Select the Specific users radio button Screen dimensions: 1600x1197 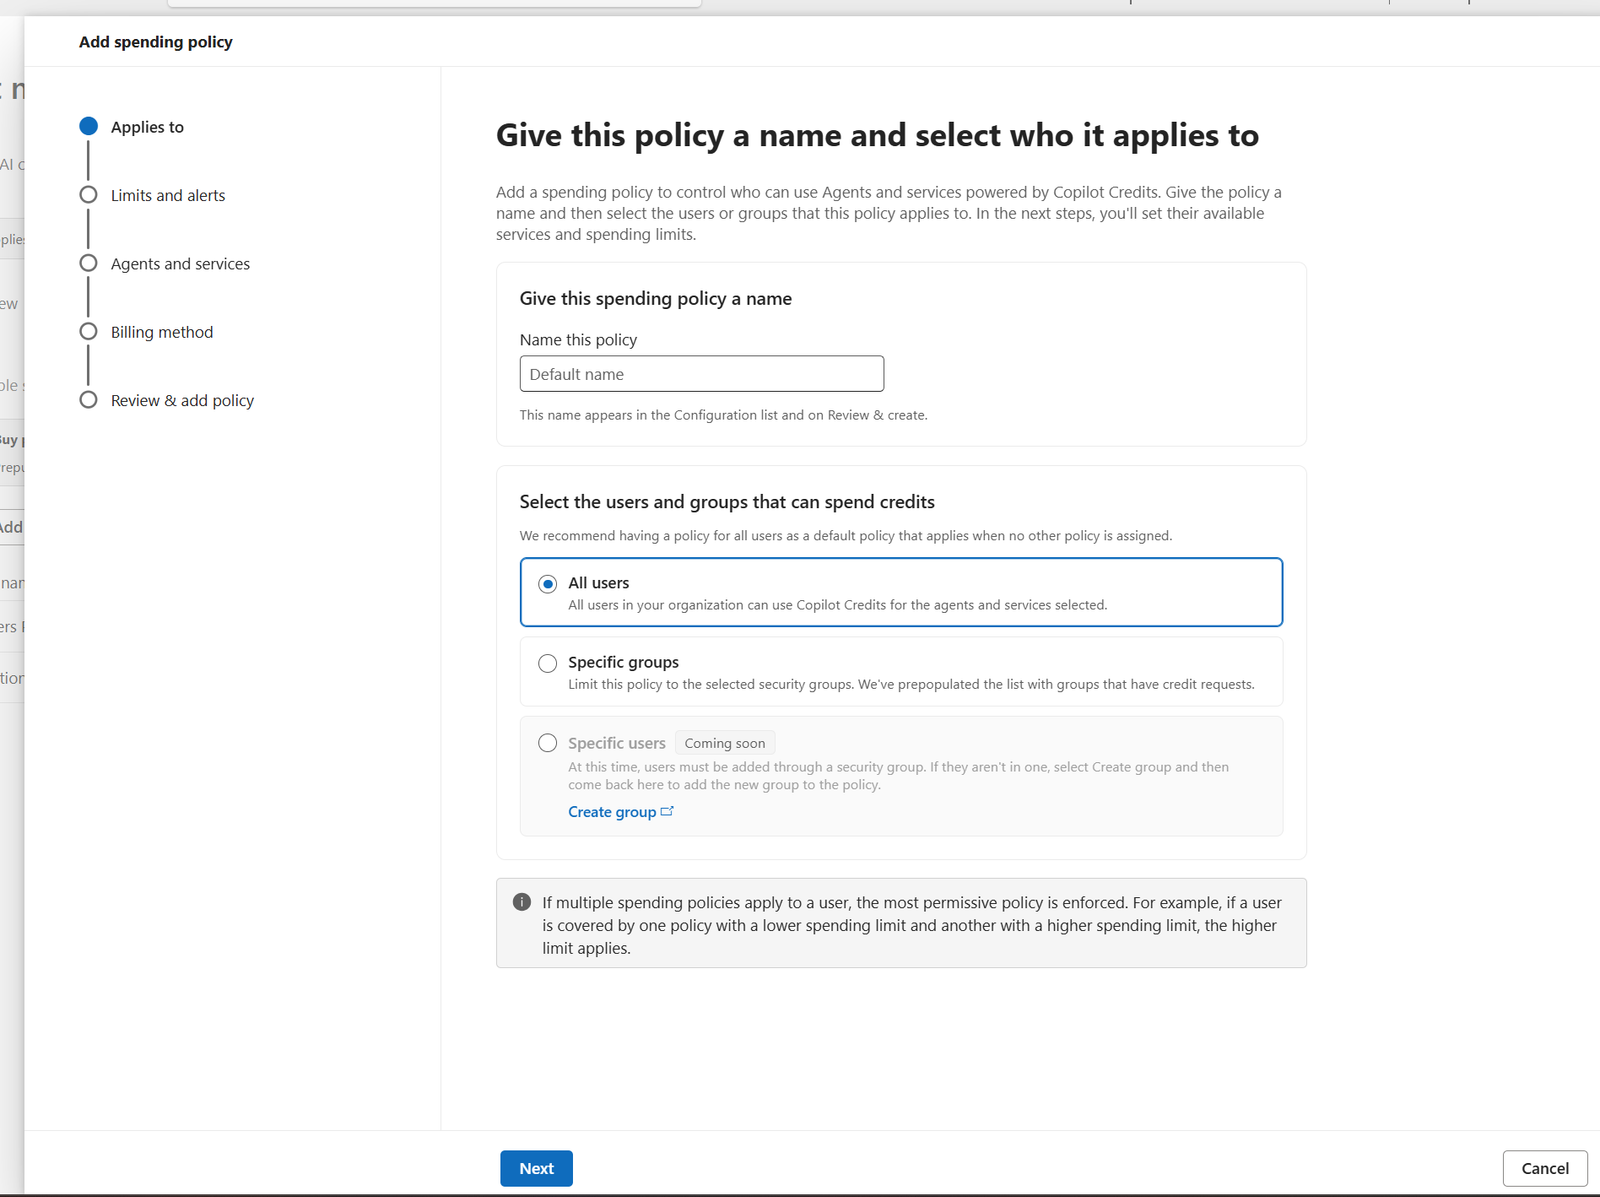[548, 743]
